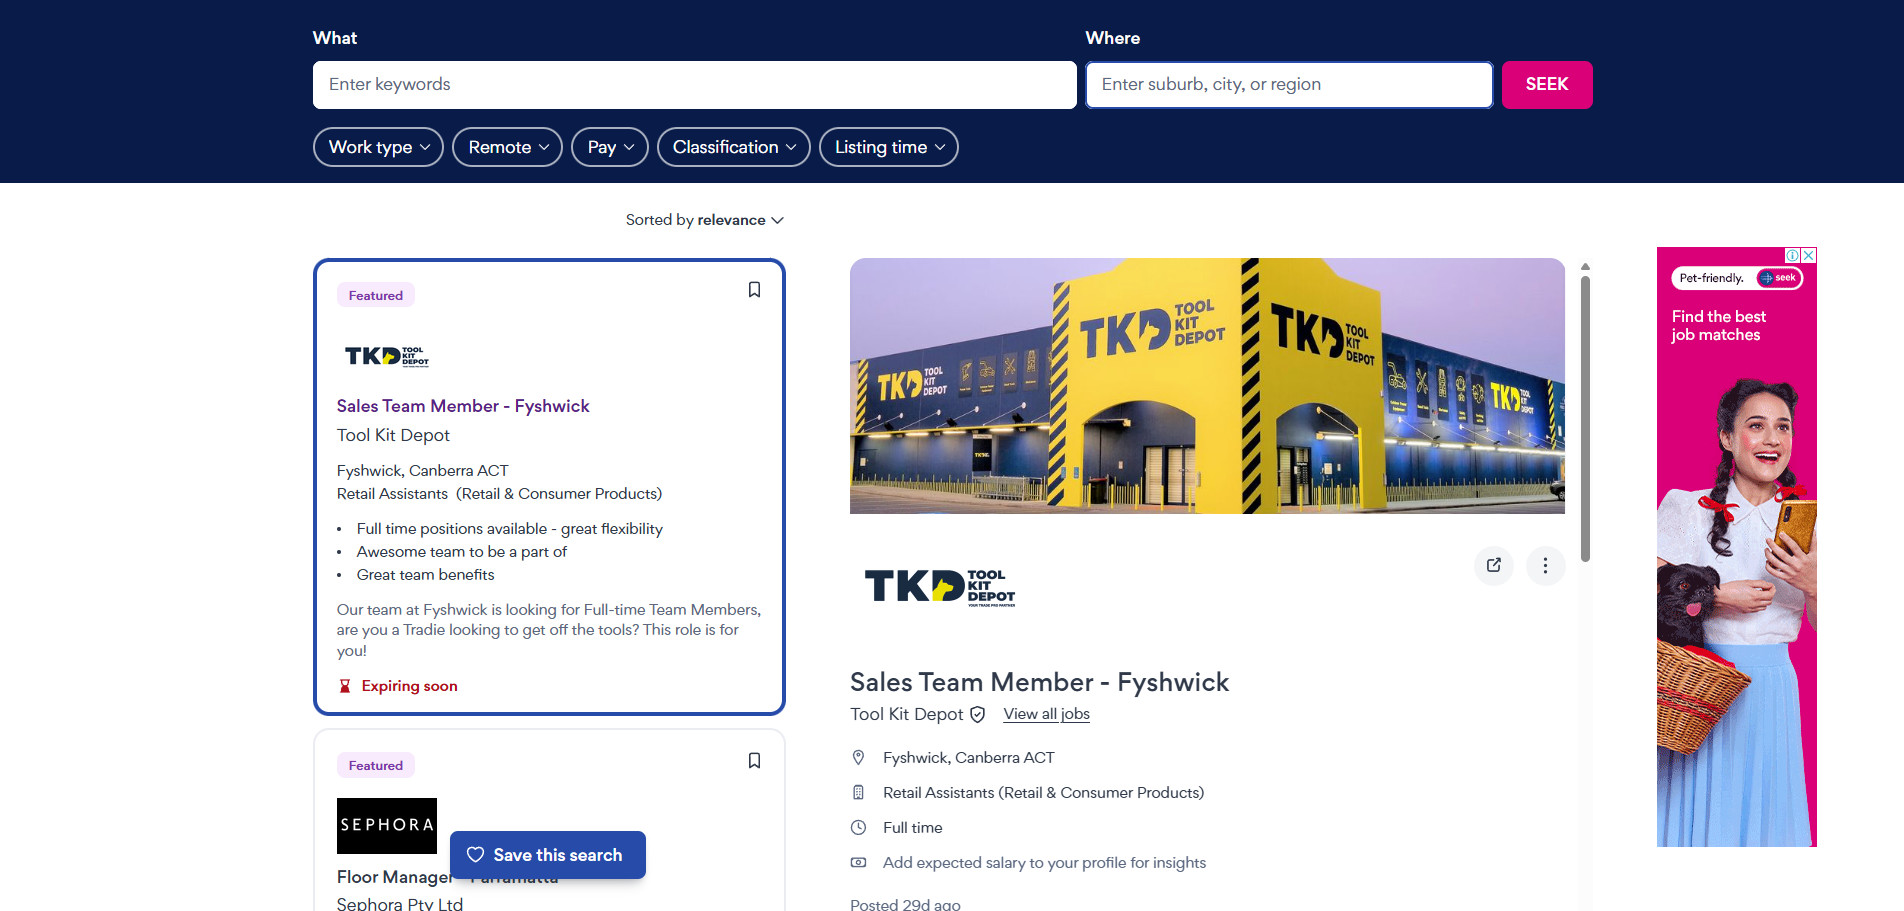Bookmark the Sales Team Member Fyshwick job

754,290
